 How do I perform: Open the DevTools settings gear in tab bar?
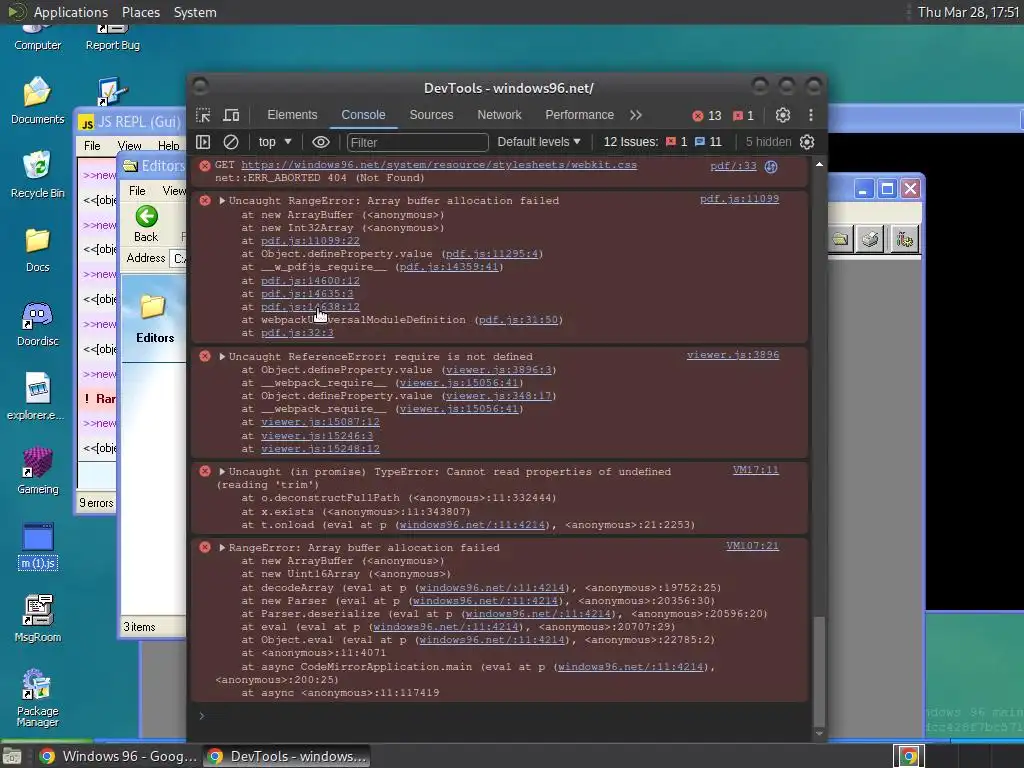[782, 116]
